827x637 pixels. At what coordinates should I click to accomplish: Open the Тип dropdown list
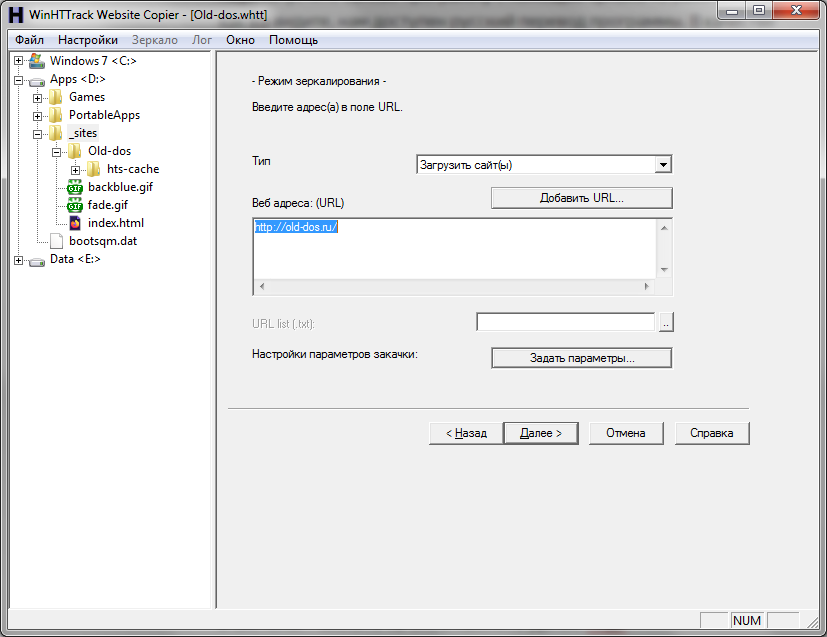coord(663,165)
